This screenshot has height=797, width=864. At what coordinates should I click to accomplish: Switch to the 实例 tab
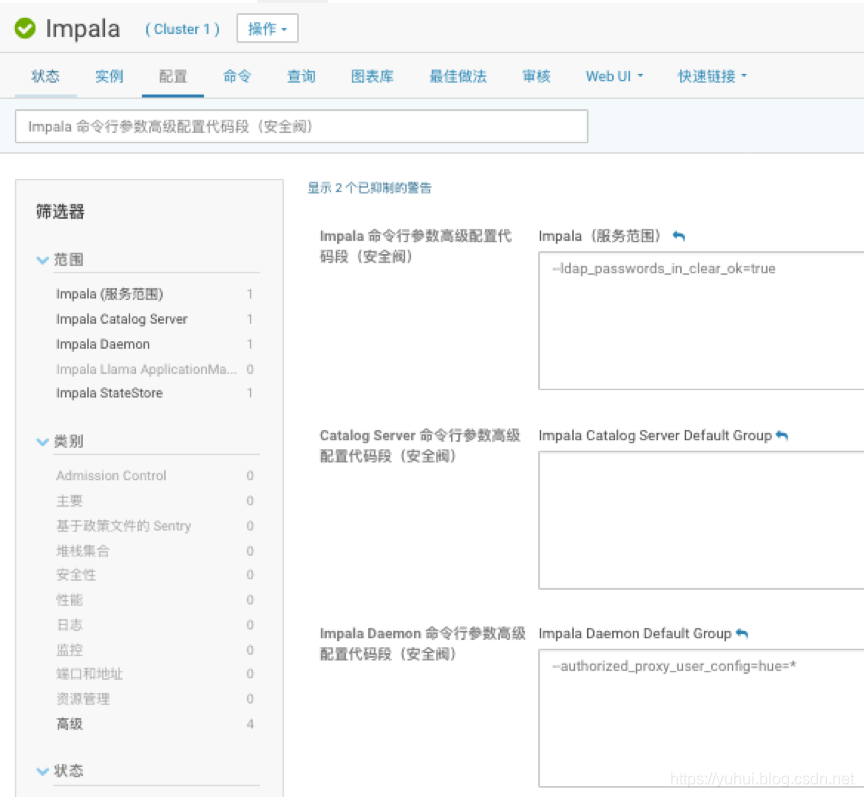(x=109, y=76)
